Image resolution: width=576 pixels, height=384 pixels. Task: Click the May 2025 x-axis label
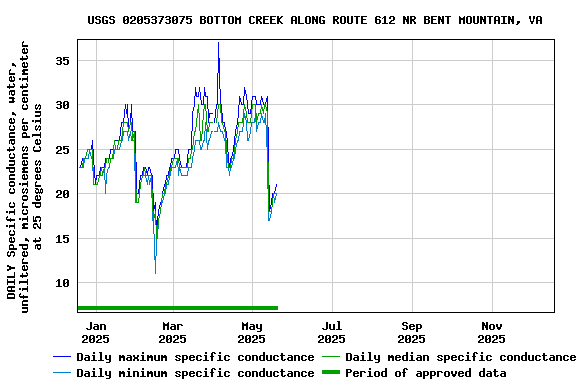(252, 333)
